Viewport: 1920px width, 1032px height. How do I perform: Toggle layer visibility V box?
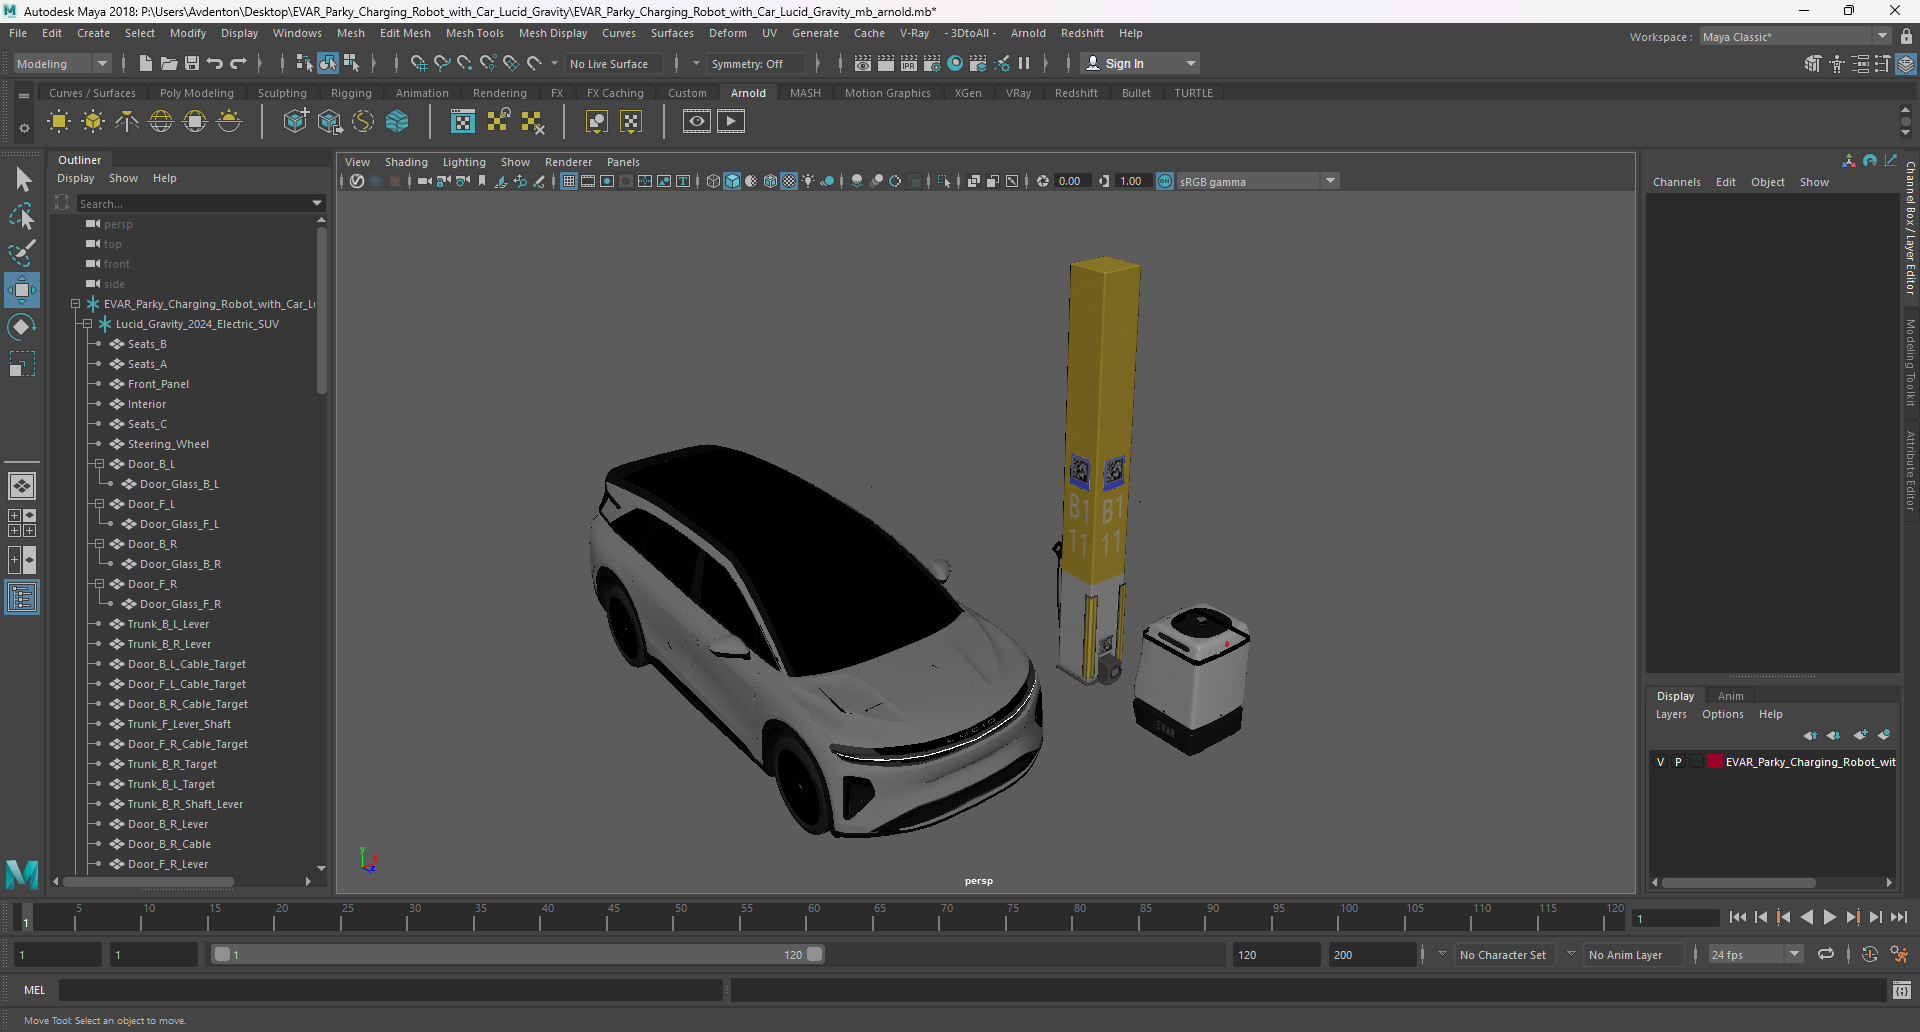click(1661, 762)
